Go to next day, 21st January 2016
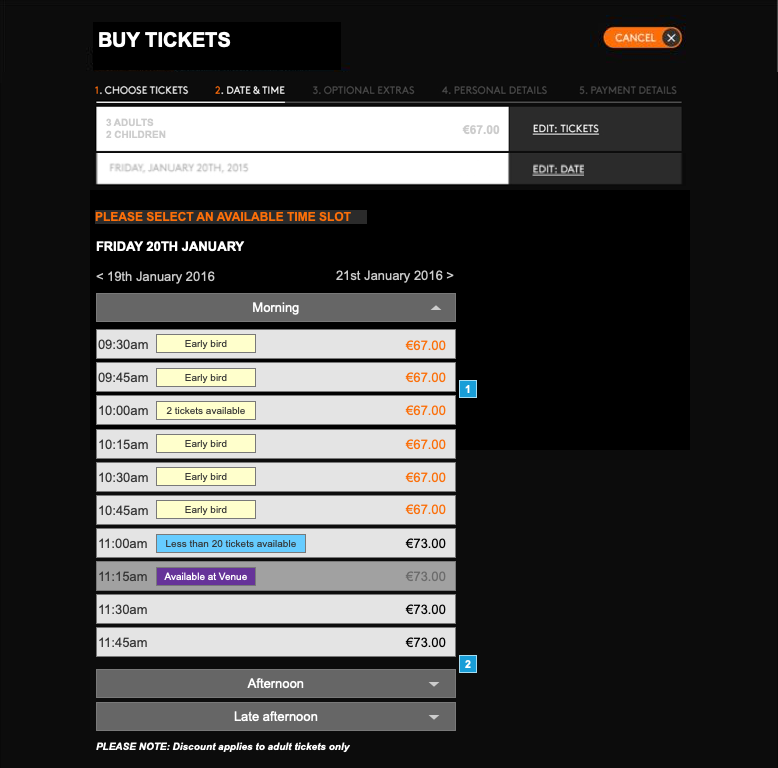778x768 pixels. 394,275
